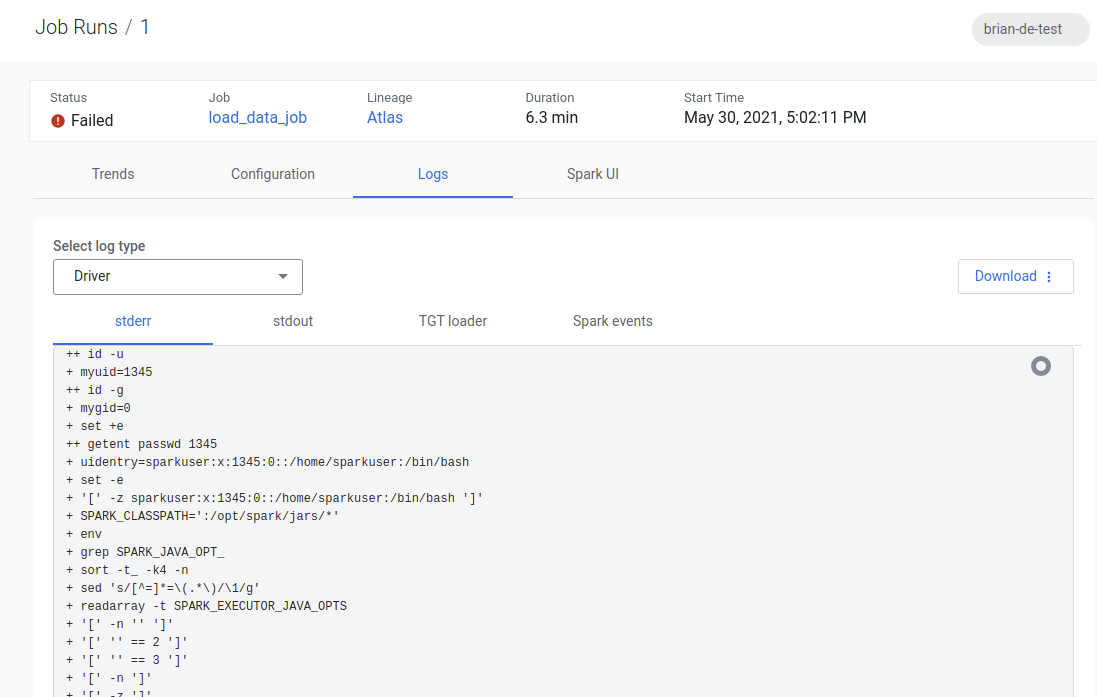Click the Job Runs breadcrumb
Image resolution: width=1097 pixels, height=697 pixels.
point(76,27)
